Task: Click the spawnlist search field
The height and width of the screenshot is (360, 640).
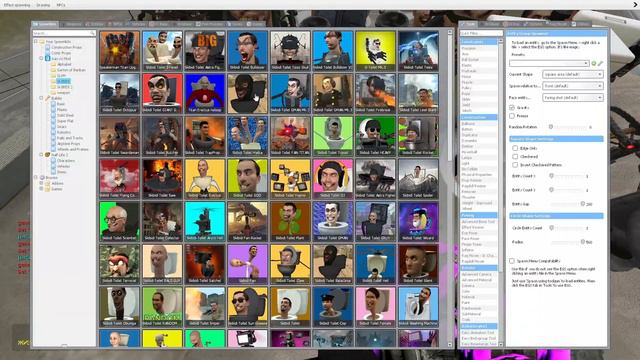Action: tap(64, 33)
